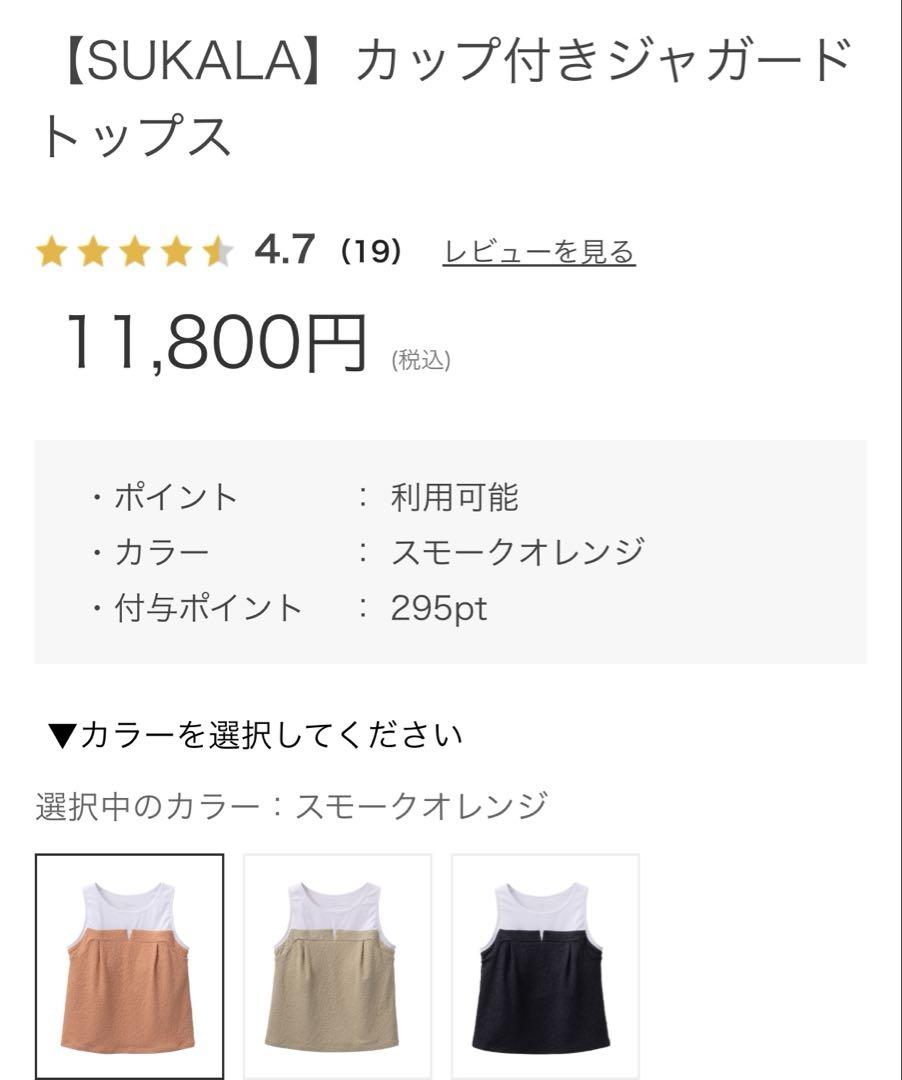Click the 4.7 rating score

pyautogui.click(x=285, y=249)
